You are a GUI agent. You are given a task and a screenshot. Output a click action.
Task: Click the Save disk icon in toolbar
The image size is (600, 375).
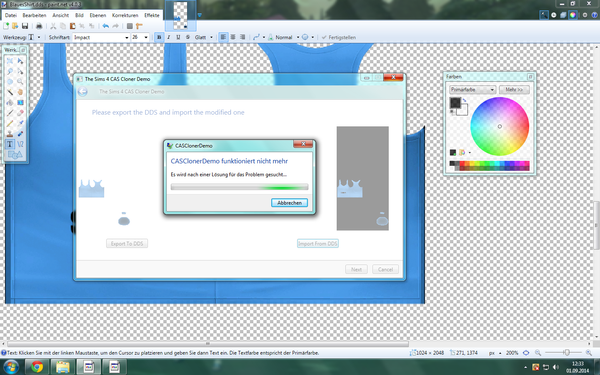[25, 26]
